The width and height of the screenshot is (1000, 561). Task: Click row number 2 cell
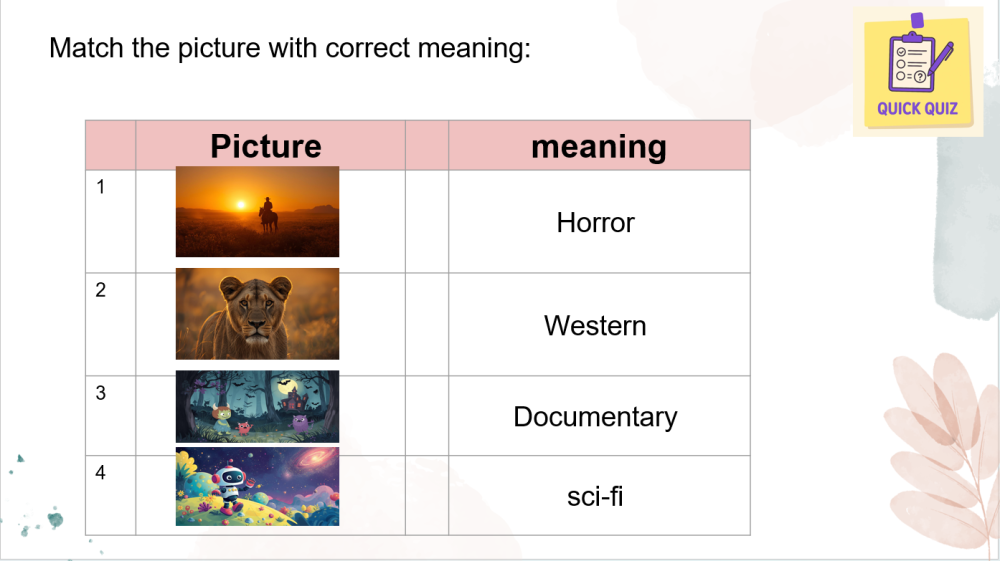[110, 324]
